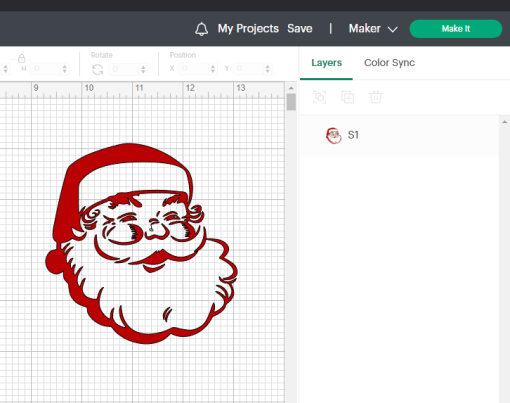
Task: Click the notification bell icon
Action: [x=201, y=29]
